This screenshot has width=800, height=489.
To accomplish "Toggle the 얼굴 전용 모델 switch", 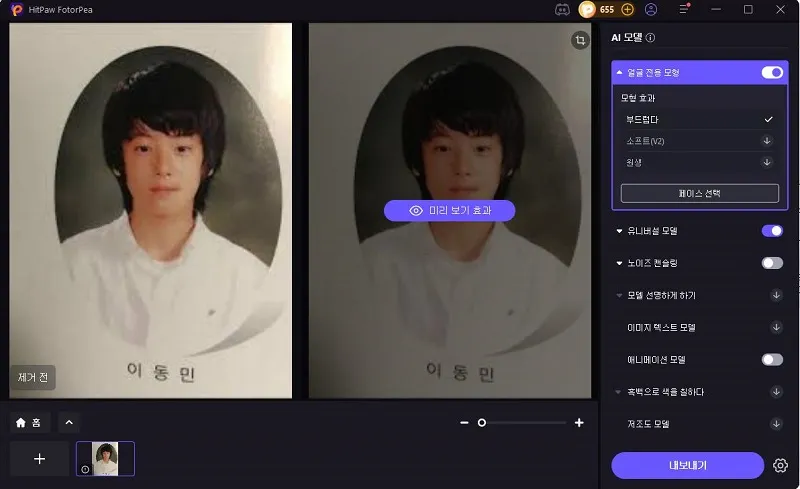I will [772, 72].
